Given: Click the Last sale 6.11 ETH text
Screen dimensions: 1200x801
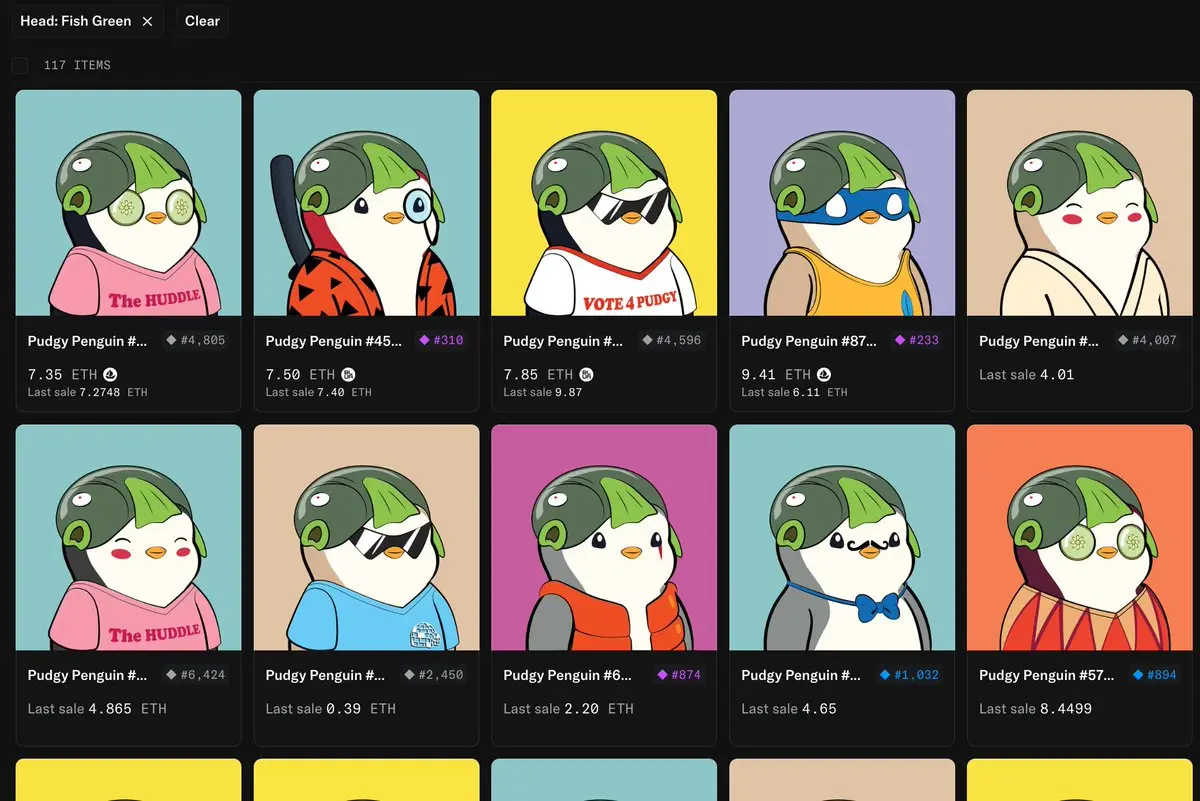Looking at the screenshot, I should (794, 392).
